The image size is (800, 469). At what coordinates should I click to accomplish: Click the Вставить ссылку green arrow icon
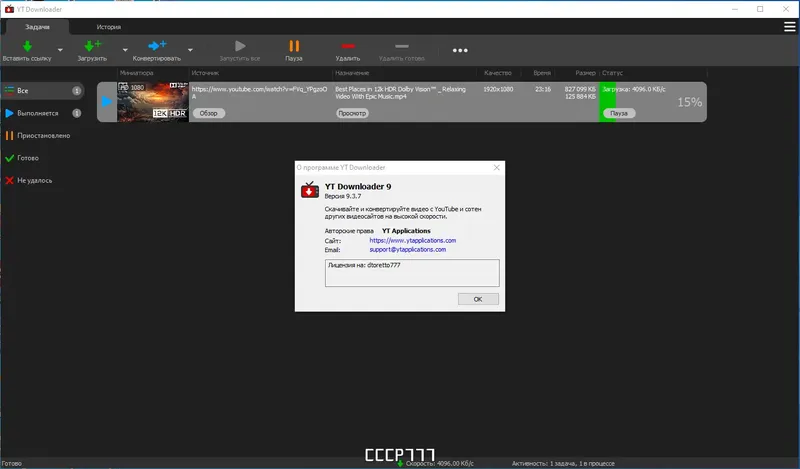coord(28,46)
